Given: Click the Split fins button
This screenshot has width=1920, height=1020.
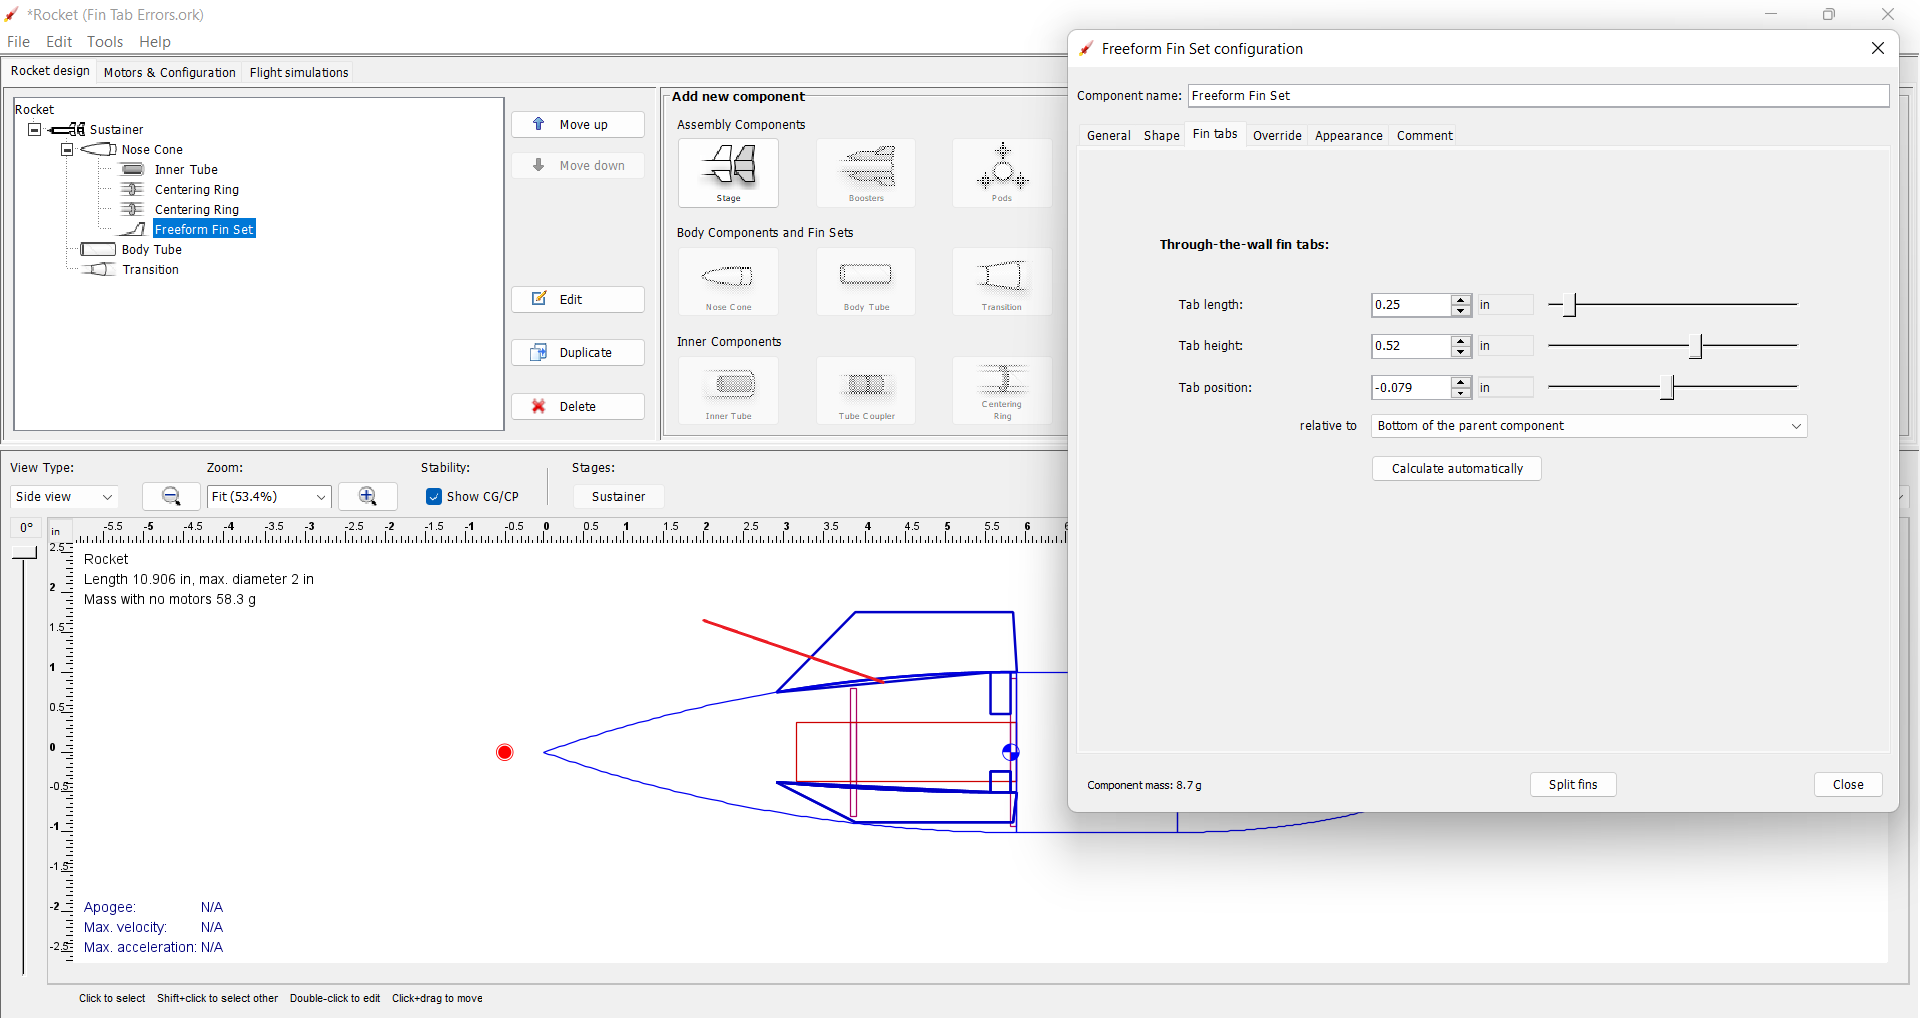Looking at the screenshot, I should click(x=1572, y=784).
